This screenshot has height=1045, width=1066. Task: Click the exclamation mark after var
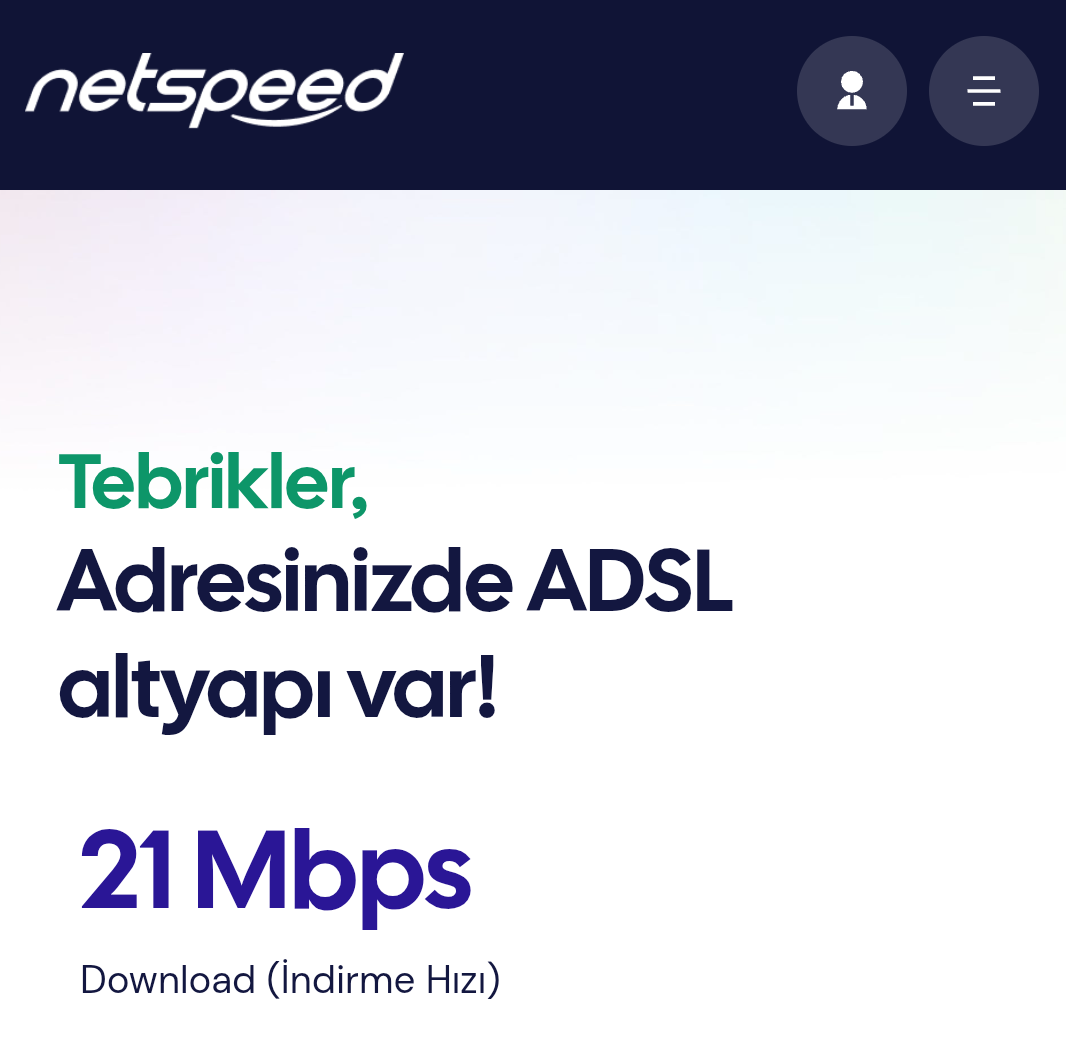tap(486, 687)
